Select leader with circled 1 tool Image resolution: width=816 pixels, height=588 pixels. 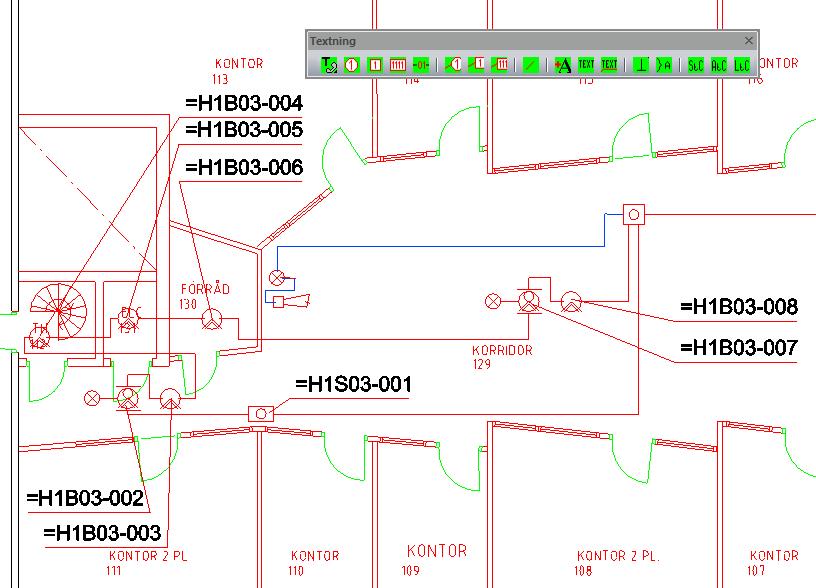coord(453,65)
